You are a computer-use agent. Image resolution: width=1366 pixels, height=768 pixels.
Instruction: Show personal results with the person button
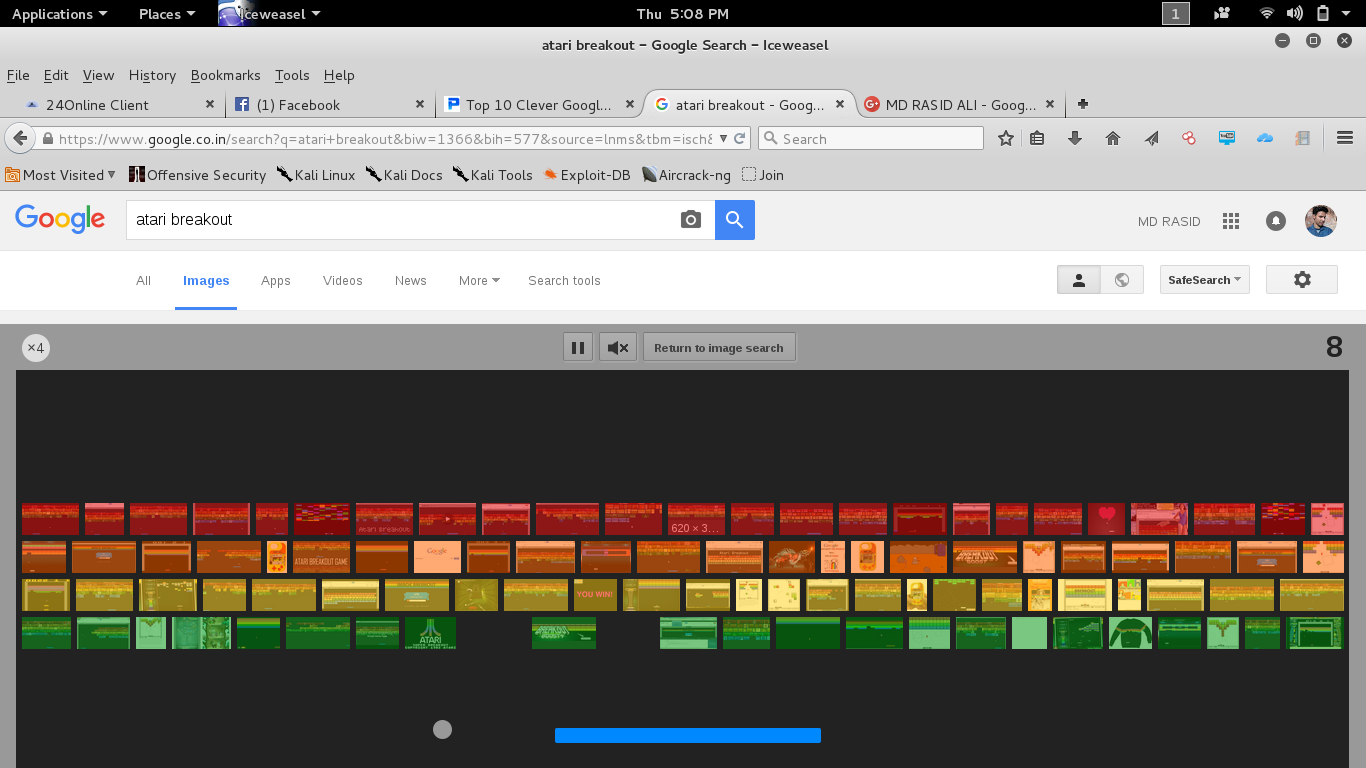click(1079, 280)
